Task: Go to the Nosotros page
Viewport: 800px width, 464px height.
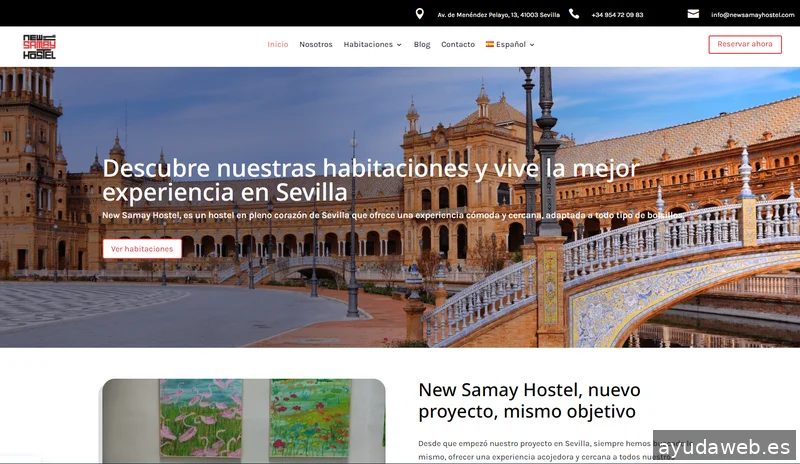Action: click(316, 44)
